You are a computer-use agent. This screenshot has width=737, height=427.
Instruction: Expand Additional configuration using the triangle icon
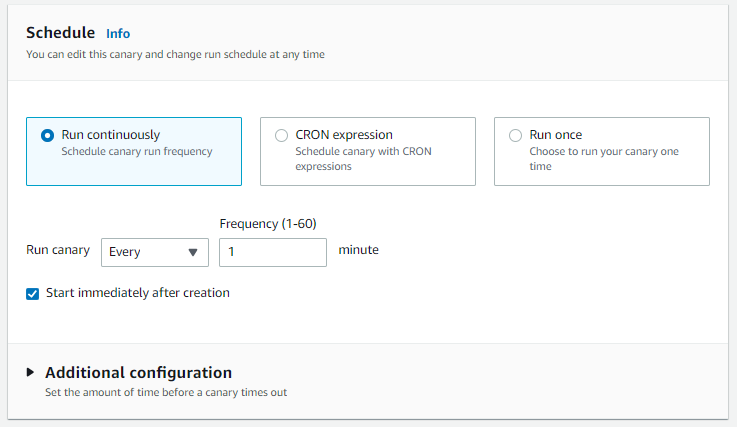point(31,373)
